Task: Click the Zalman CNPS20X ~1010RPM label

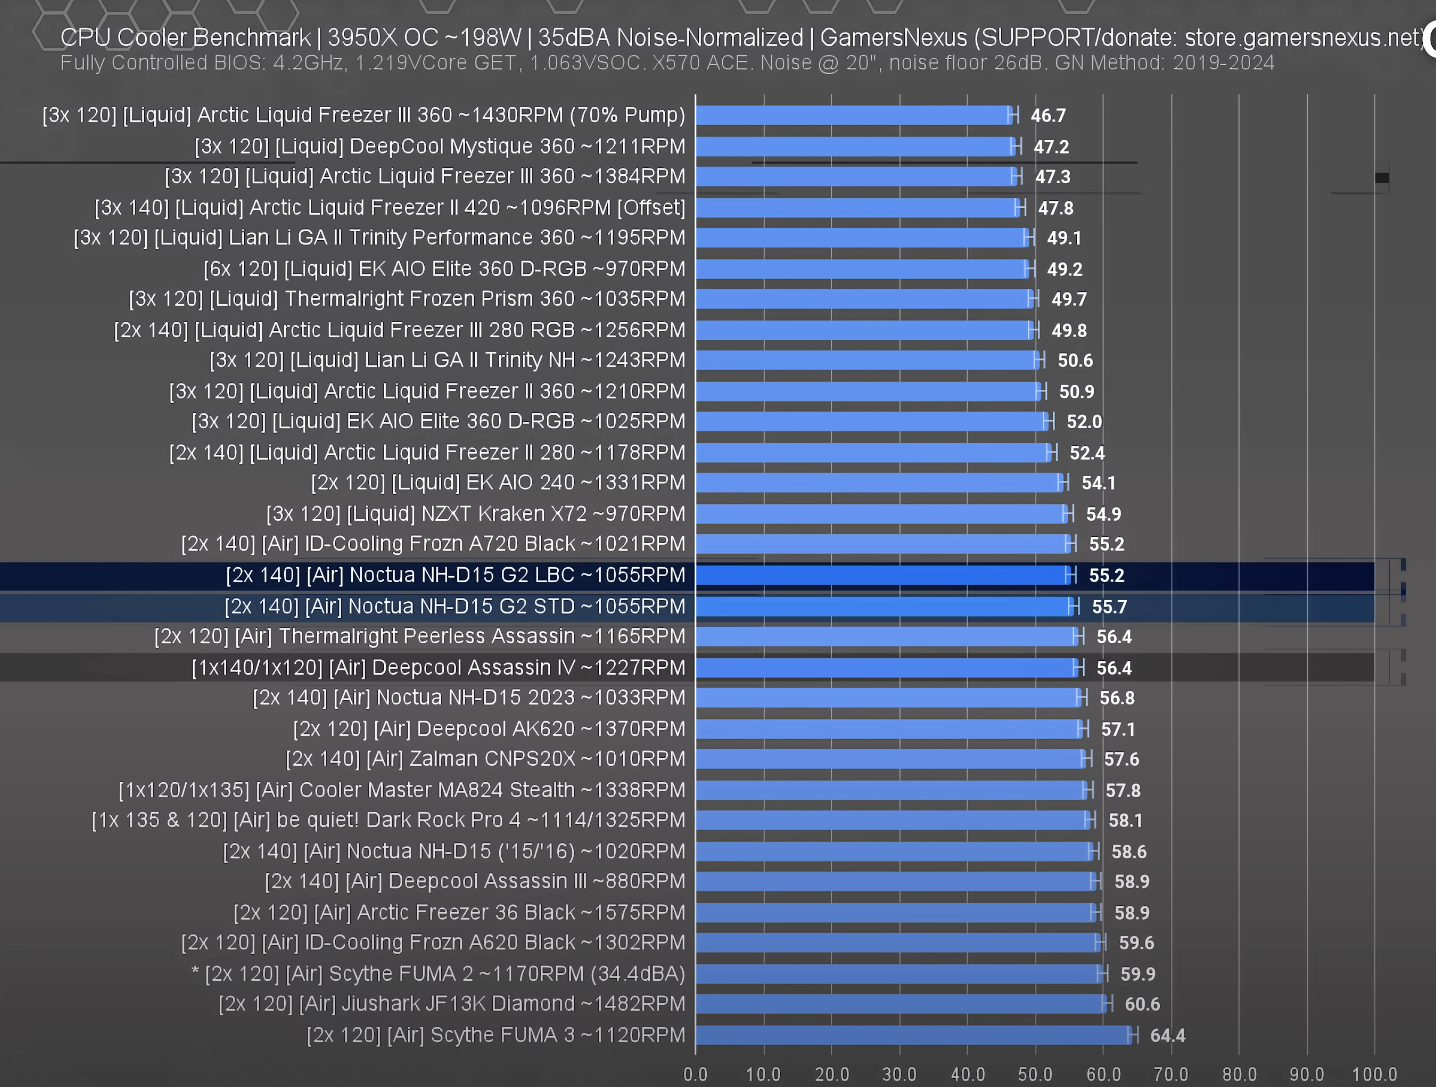Action: point(486,759)
